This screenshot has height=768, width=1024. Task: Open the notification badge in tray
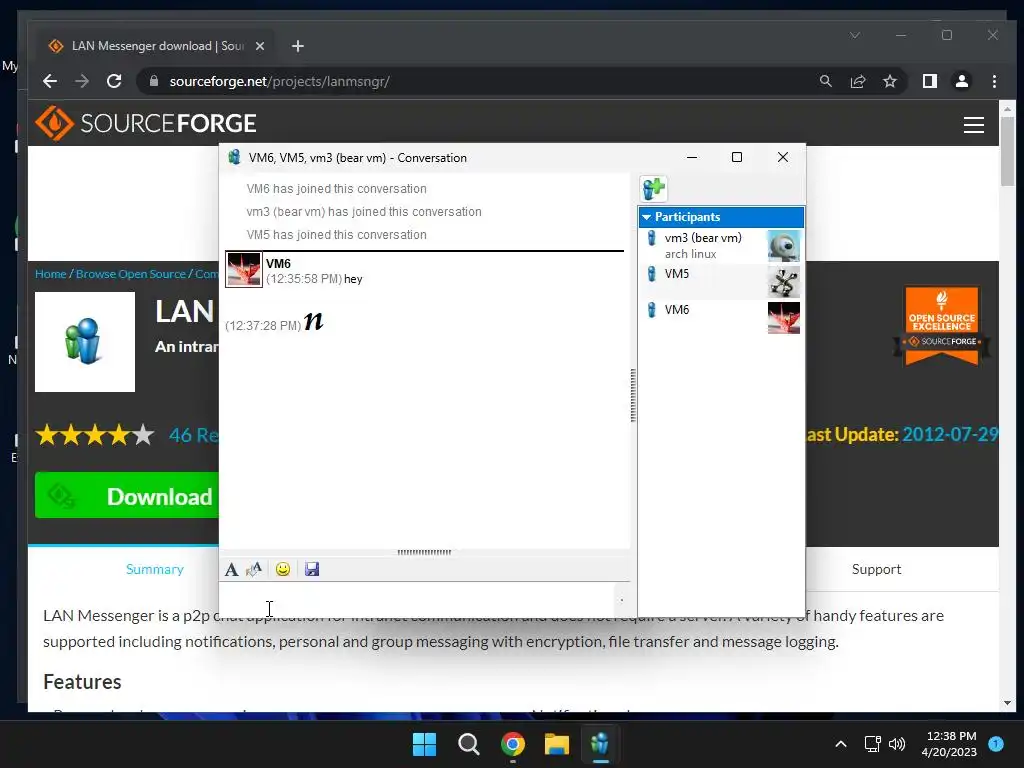pos(996,743)
